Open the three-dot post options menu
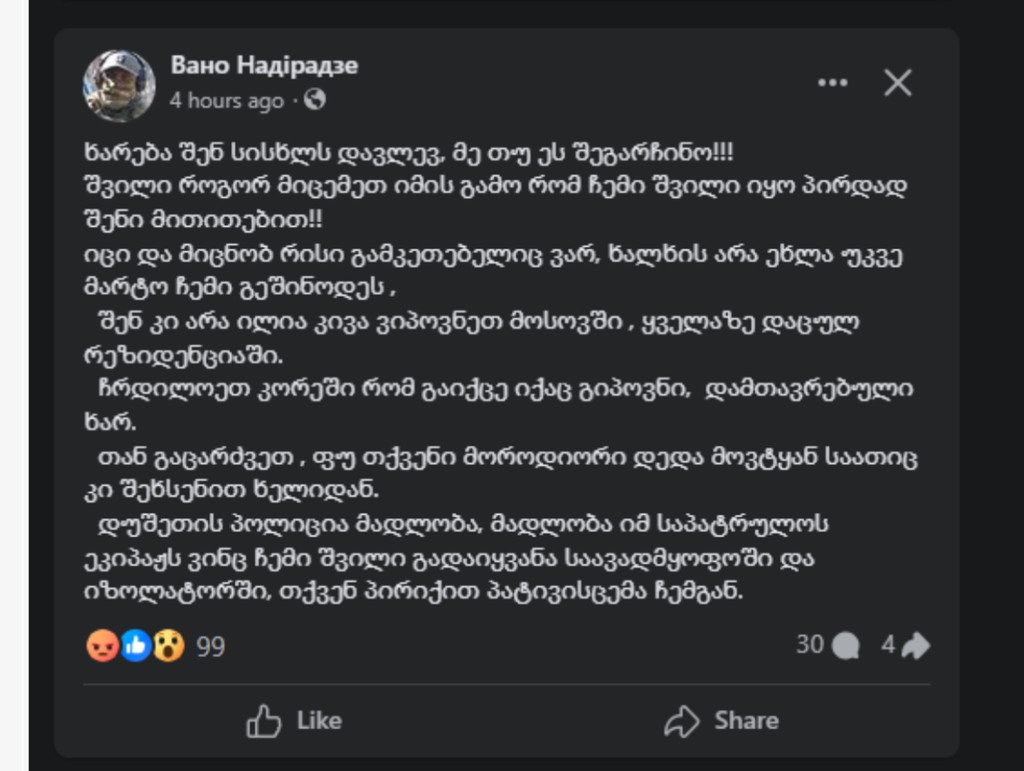 pyautogui.click(x=833, y=83)
